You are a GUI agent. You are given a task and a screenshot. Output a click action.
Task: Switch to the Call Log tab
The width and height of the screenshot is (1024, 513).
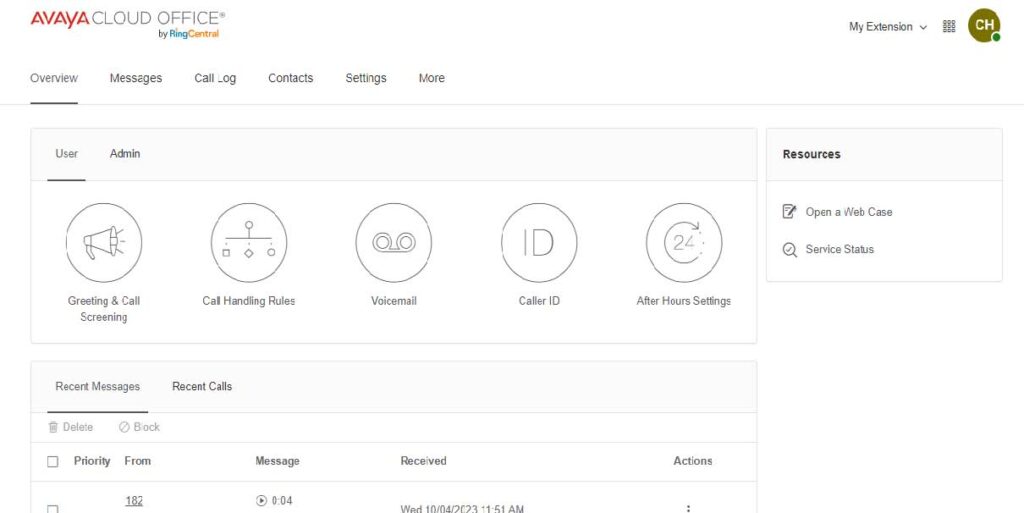point(215,78)
